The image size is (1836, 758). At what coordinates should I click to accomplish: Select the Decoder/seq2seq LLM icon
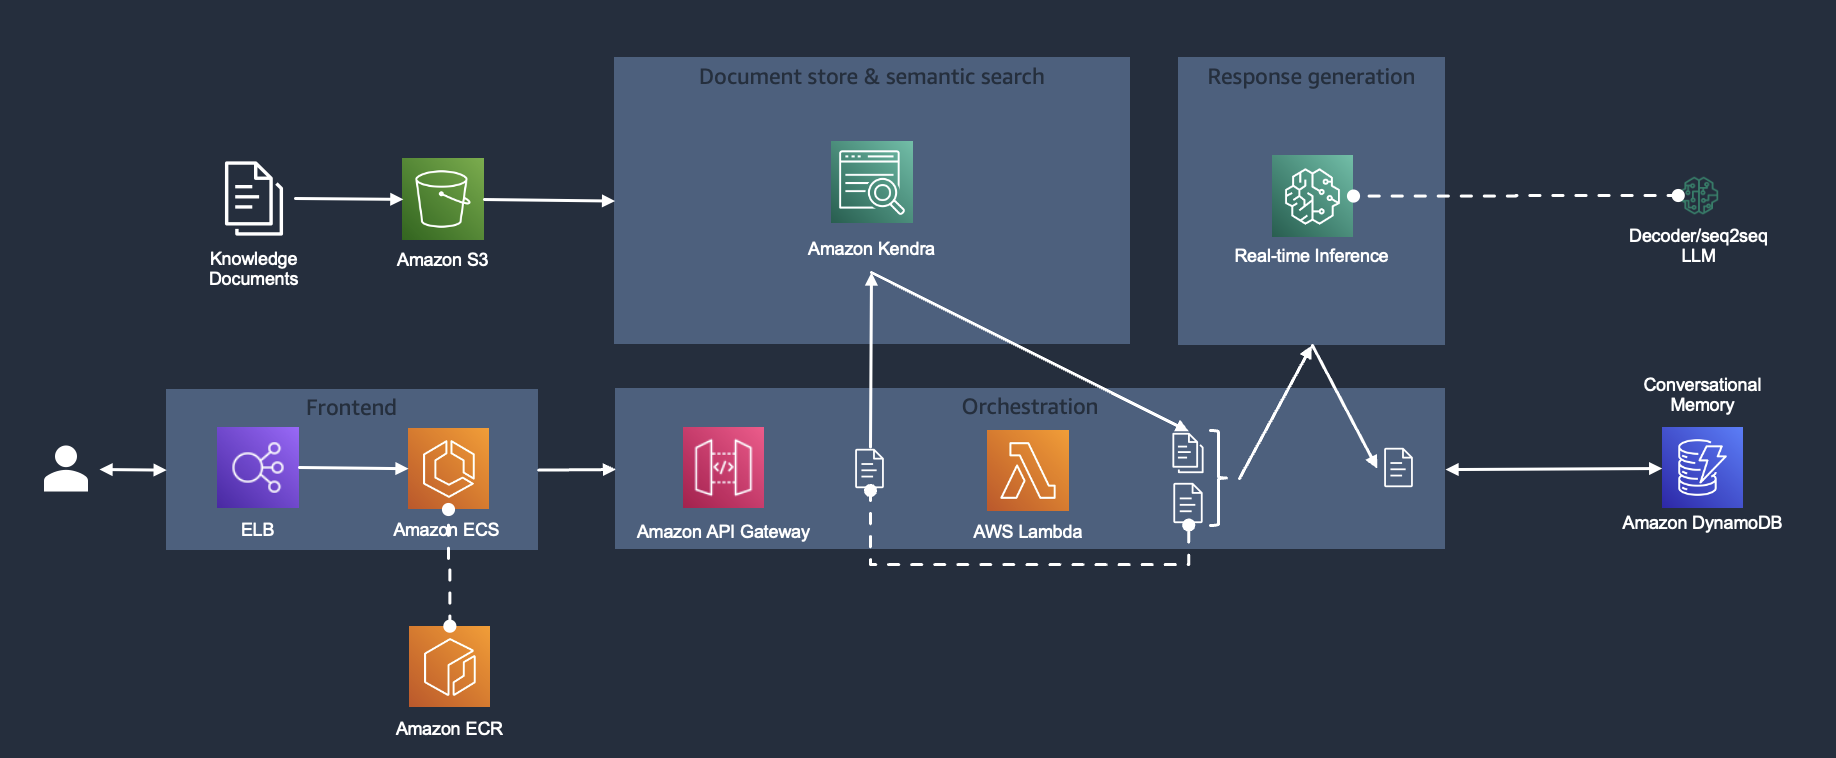(x=1700, y=196)
